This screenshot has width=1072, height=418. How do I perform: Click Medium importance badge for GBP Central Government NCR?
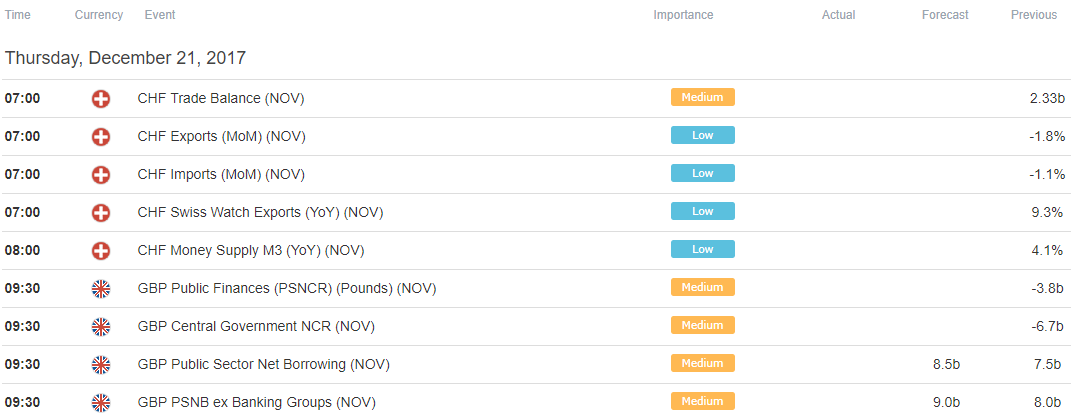coord(703,325)
